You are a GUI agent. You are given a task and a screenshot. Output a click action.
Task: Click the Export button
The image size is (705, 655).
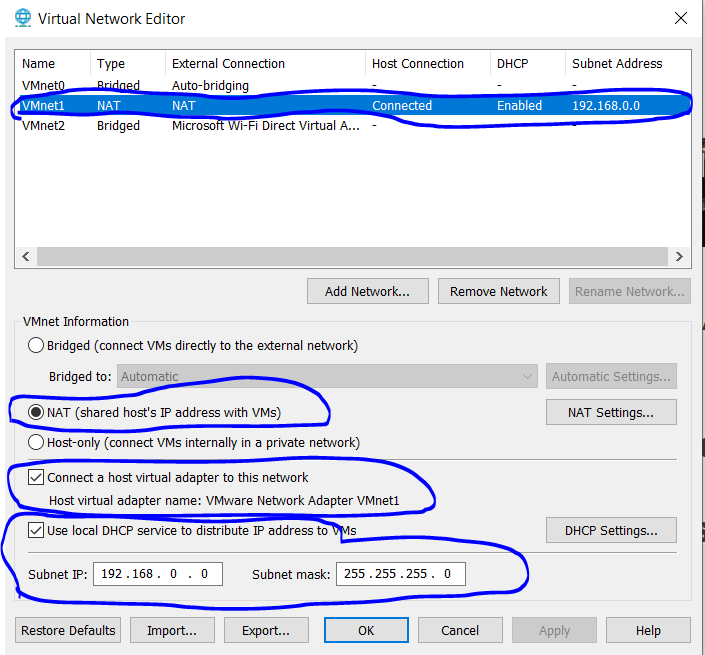coord(266,630)
